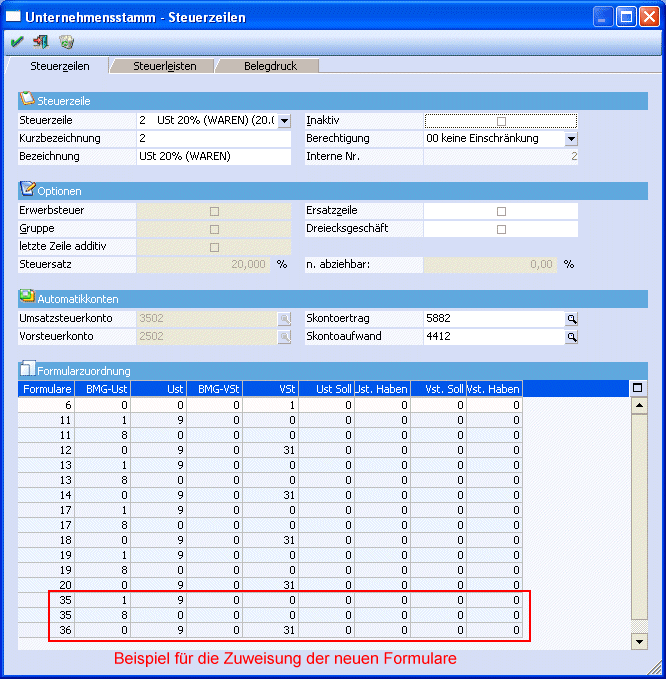Open the Belegdruck tab
The width and height of the screenshot is (666, 679).
[x=269, y=66]
